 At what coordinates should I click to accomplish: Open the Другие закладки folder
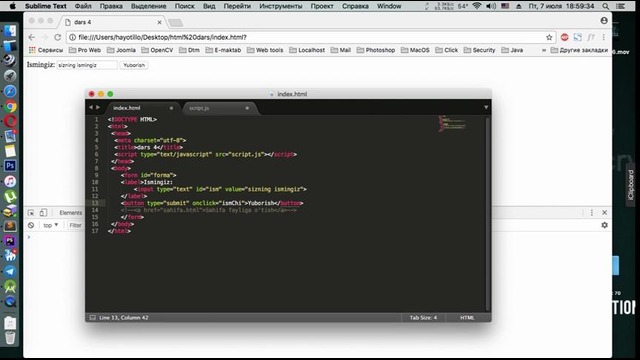click(579, 50)
